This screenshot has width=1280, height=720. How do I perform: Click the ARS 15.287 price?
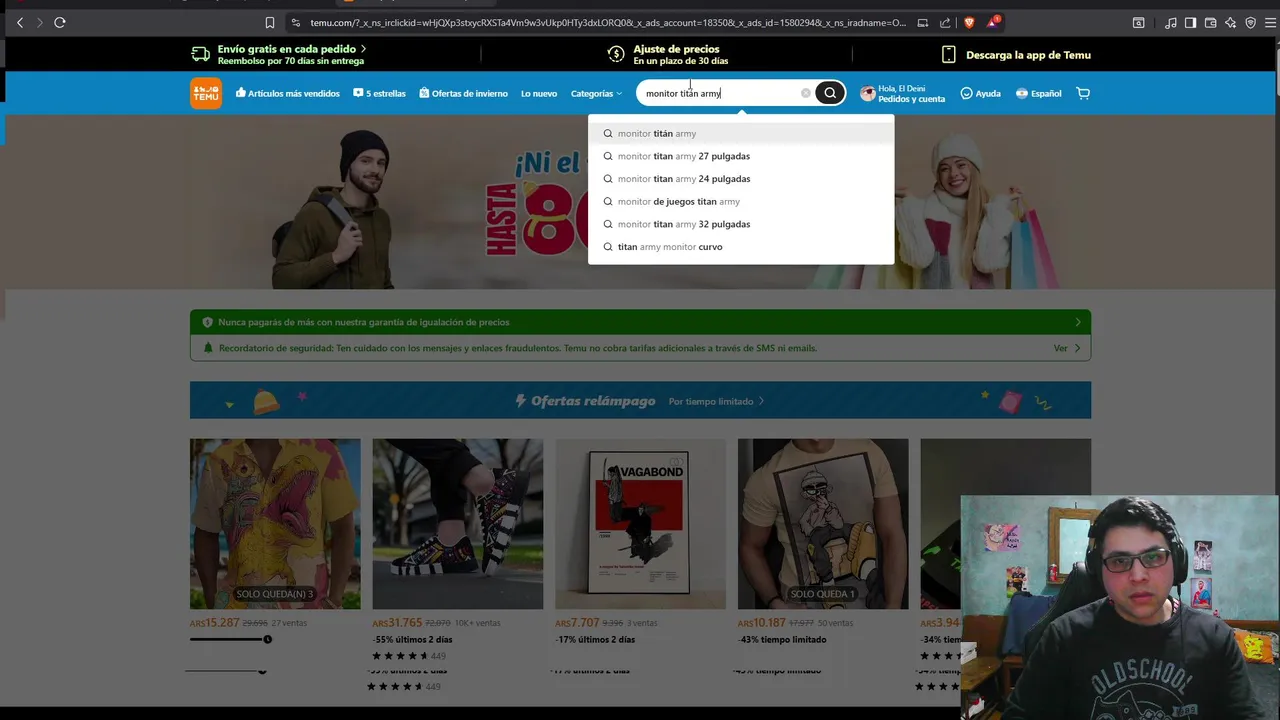click(x=215, y=623)
